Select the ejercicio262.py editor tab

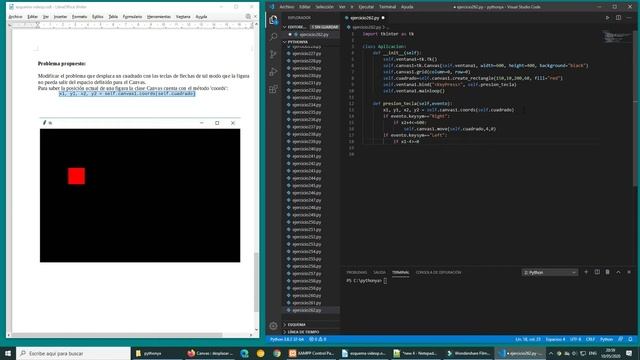364,18
